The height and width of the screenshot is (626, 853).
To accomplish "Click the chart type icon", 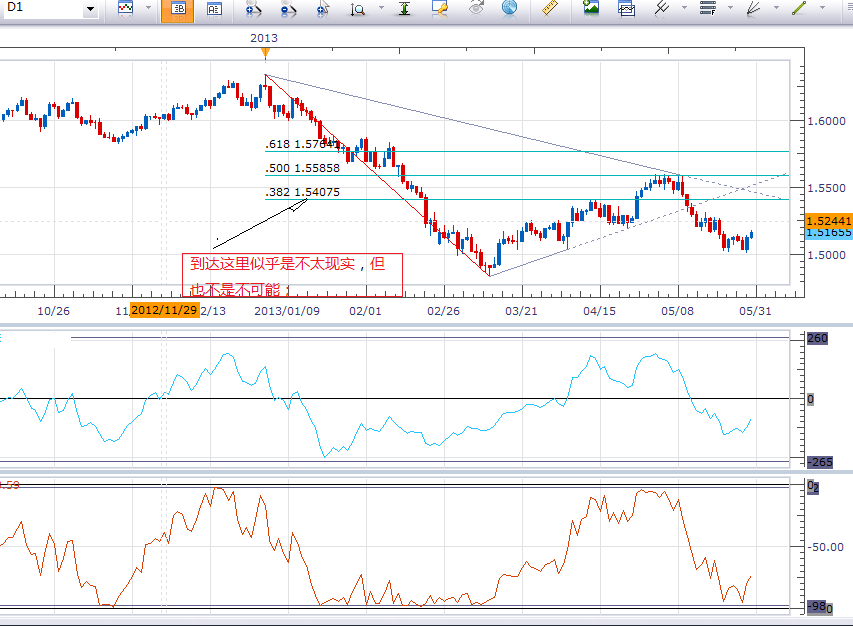I will (126, 9).
